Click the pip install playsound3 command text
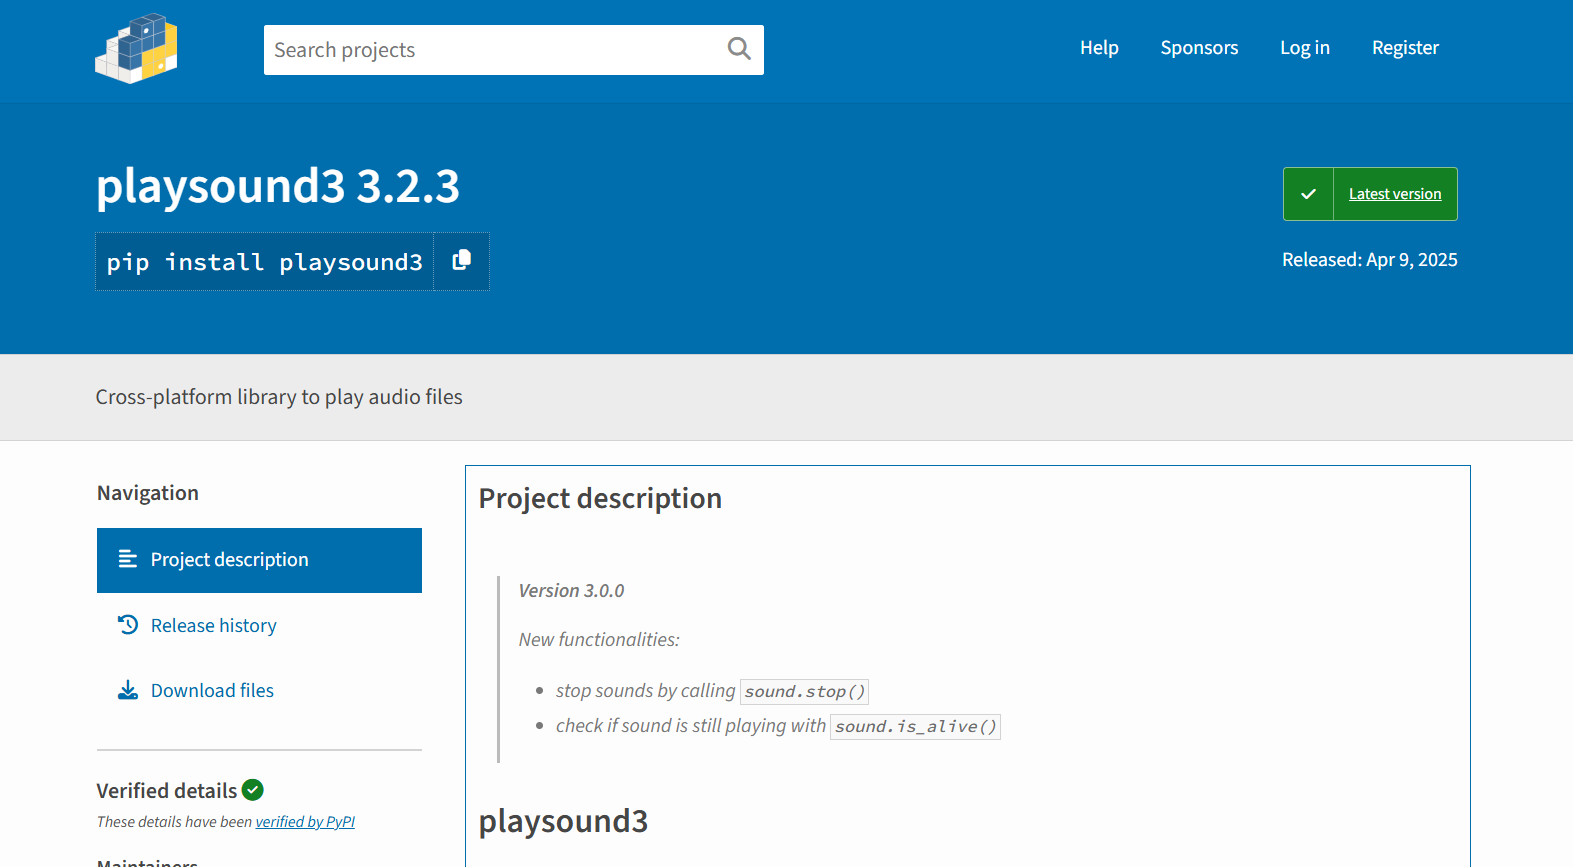1573x867 pixels. click(265, 262)
